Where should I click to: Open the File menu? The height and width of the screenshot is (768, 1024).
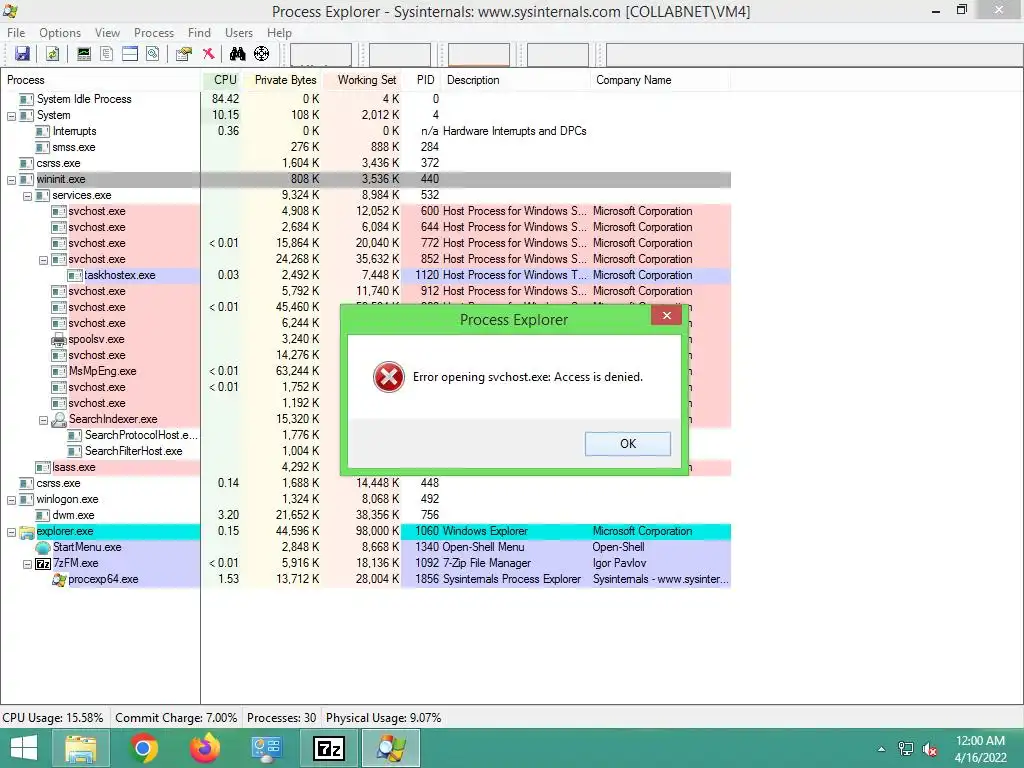[16, 33]
